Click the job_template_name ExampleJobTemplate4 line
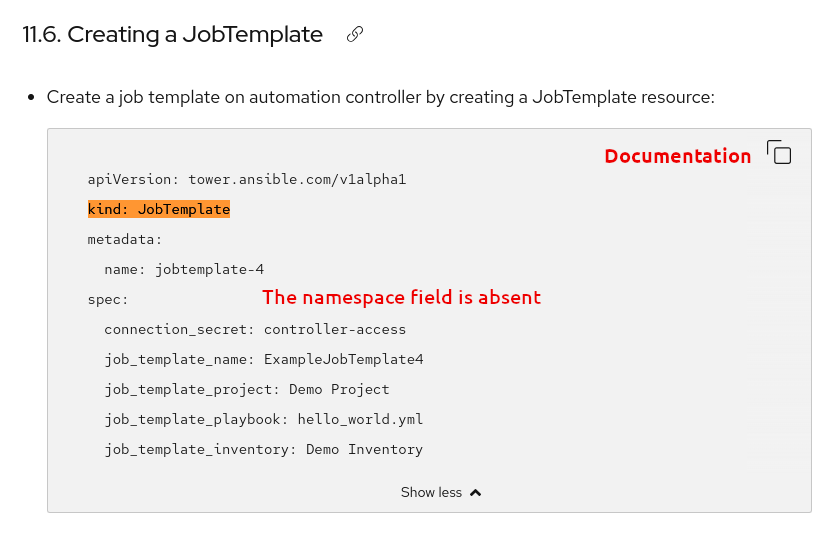 264,359
